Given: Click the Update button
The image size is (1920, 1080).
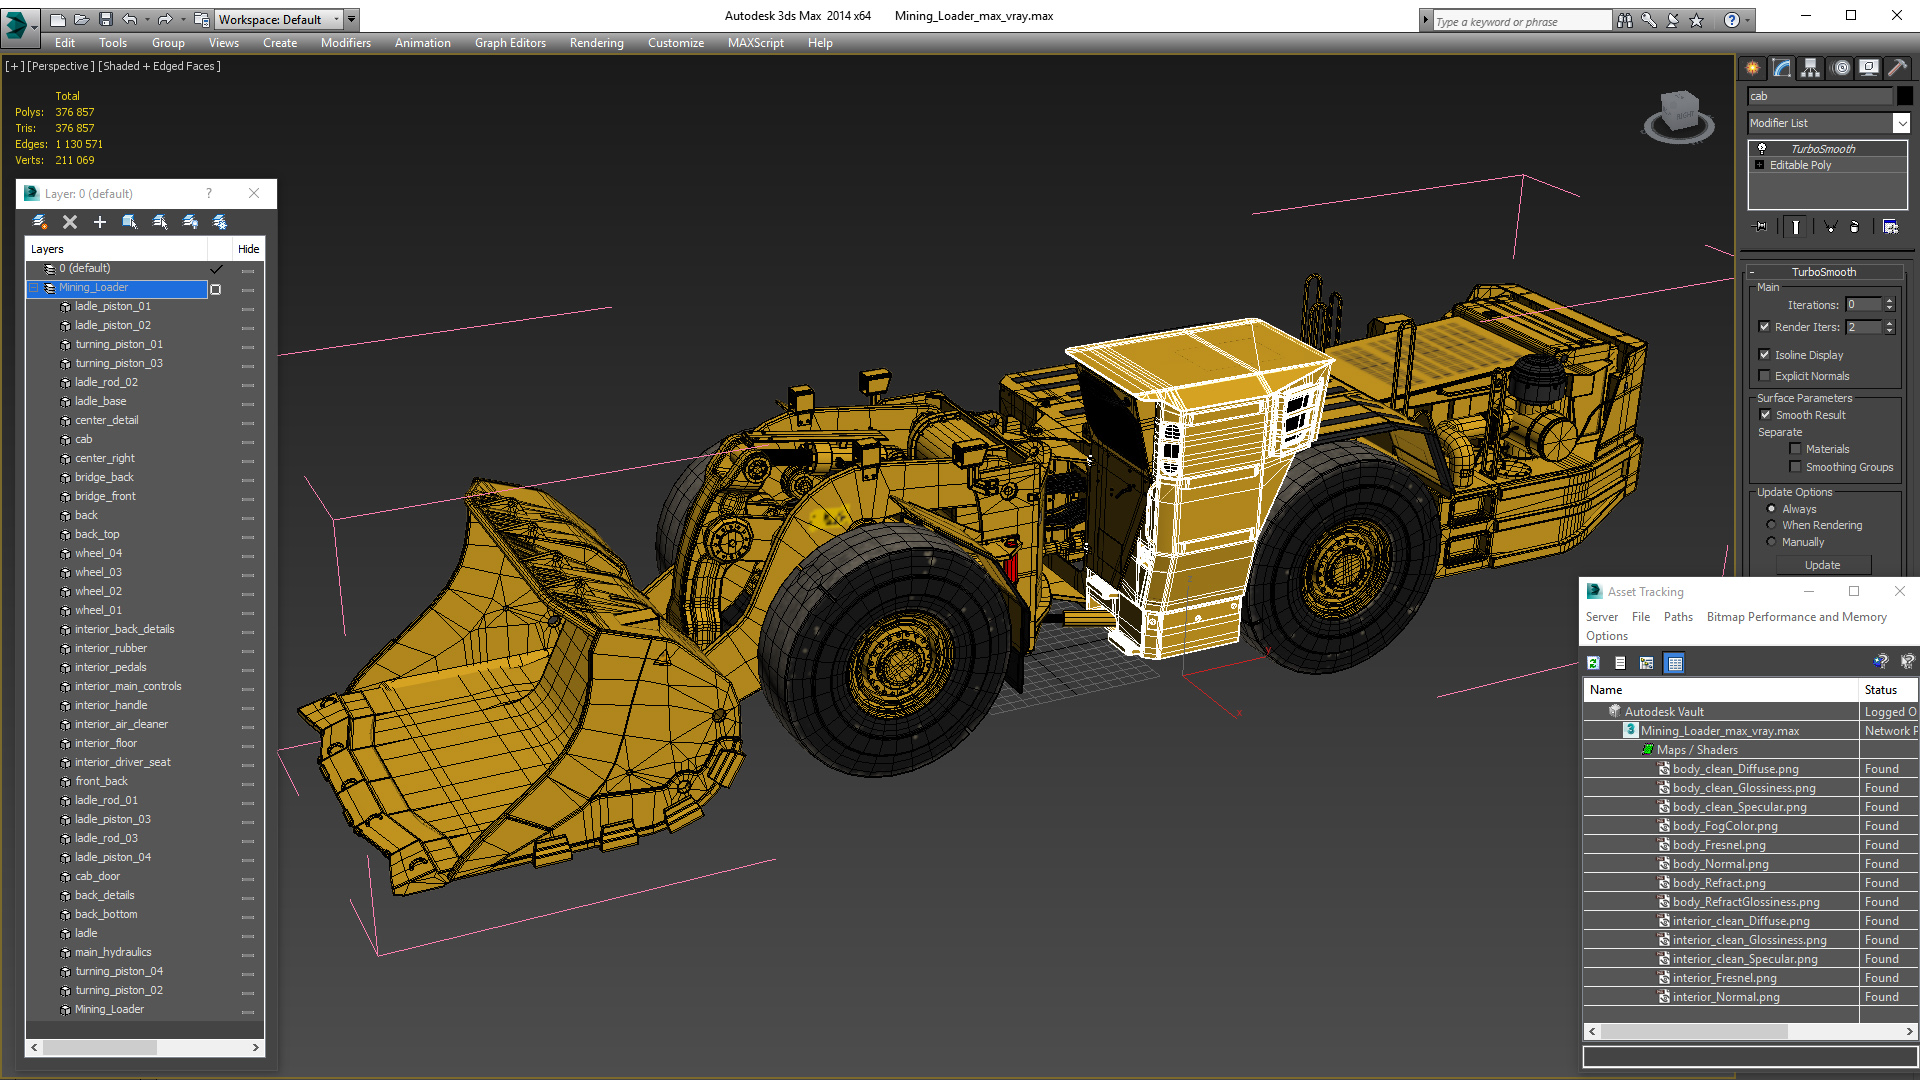Looking at the screenshot, I should tap(1822, 565).
